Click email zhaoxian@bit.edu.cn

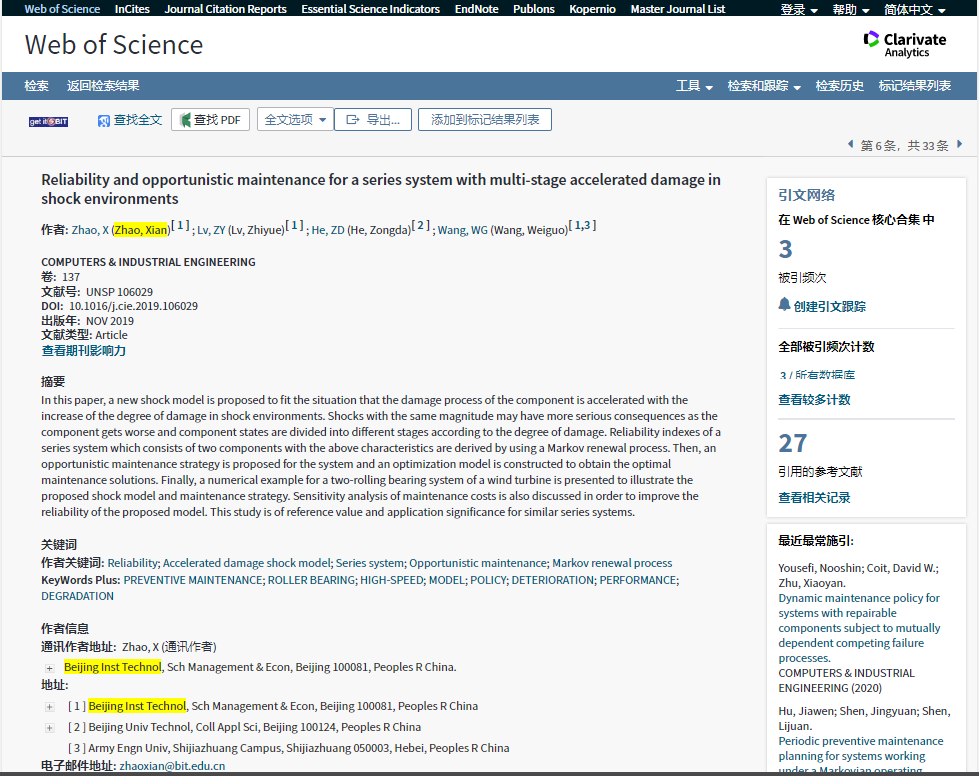[172, 766]
